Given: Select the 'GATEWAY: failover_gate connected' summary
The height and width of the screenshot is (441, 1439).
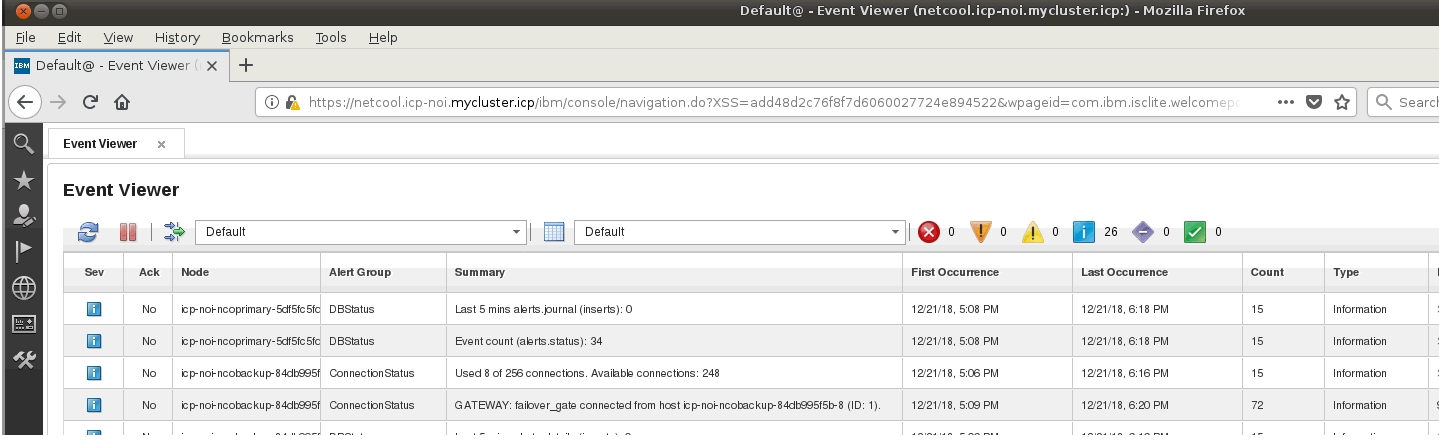Looking at the screenshot, I should point(667,405).
